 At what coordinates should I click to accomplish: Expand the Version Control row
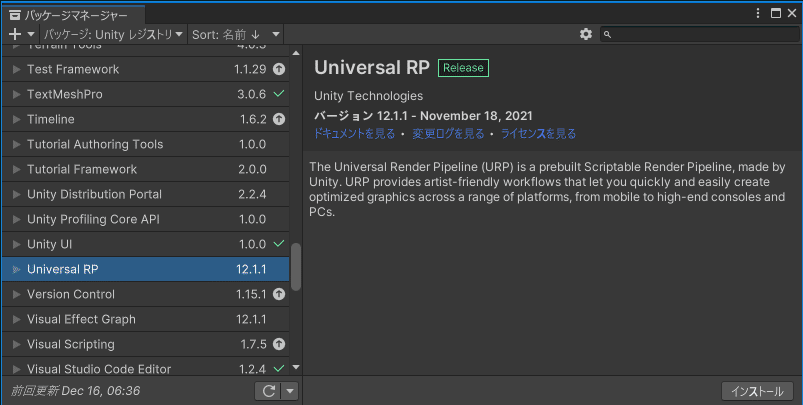pos(16,294)
